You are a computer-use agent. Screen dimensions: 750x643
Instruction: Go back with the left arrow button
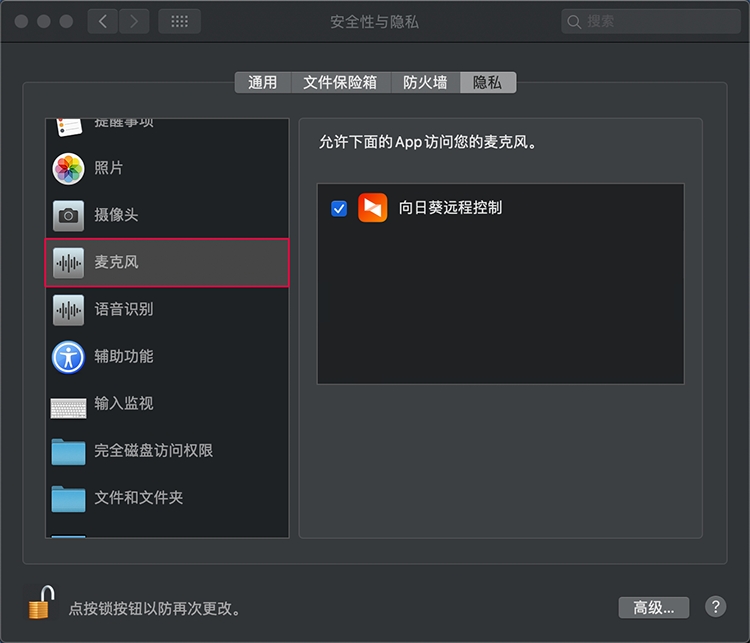103,21
